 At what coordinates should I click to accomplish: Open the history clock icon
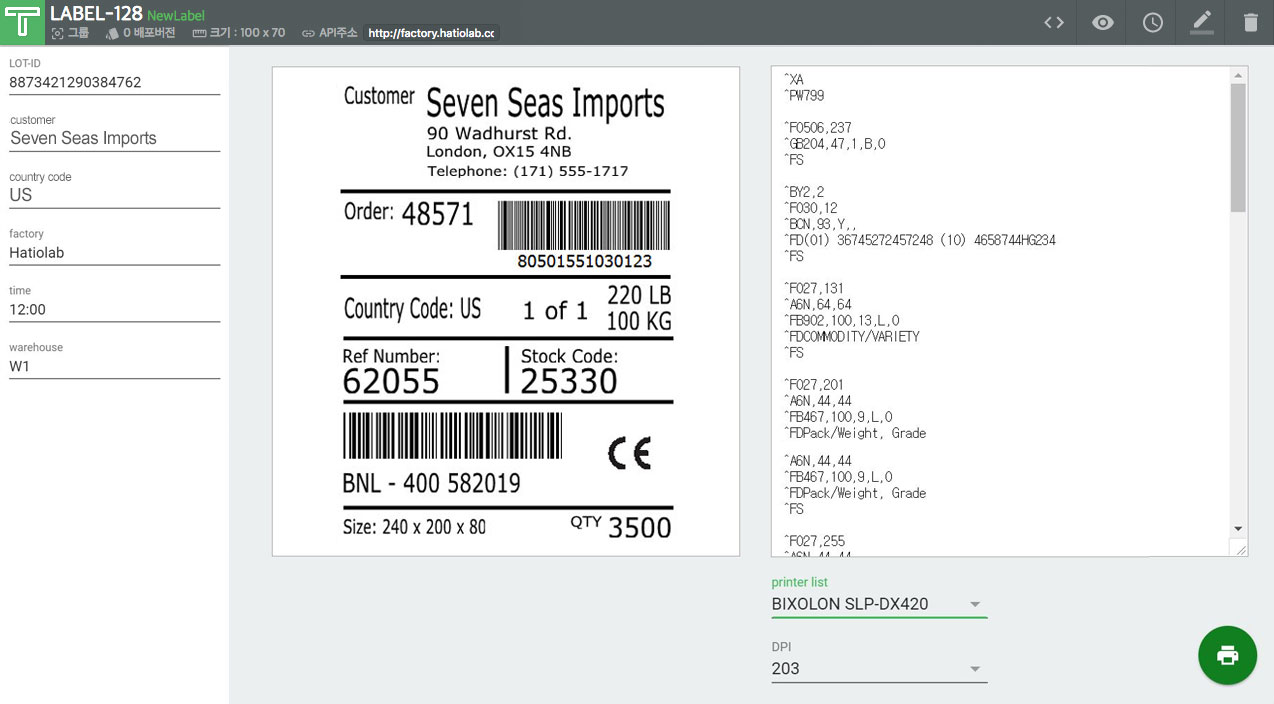[x=1153, y=22]
